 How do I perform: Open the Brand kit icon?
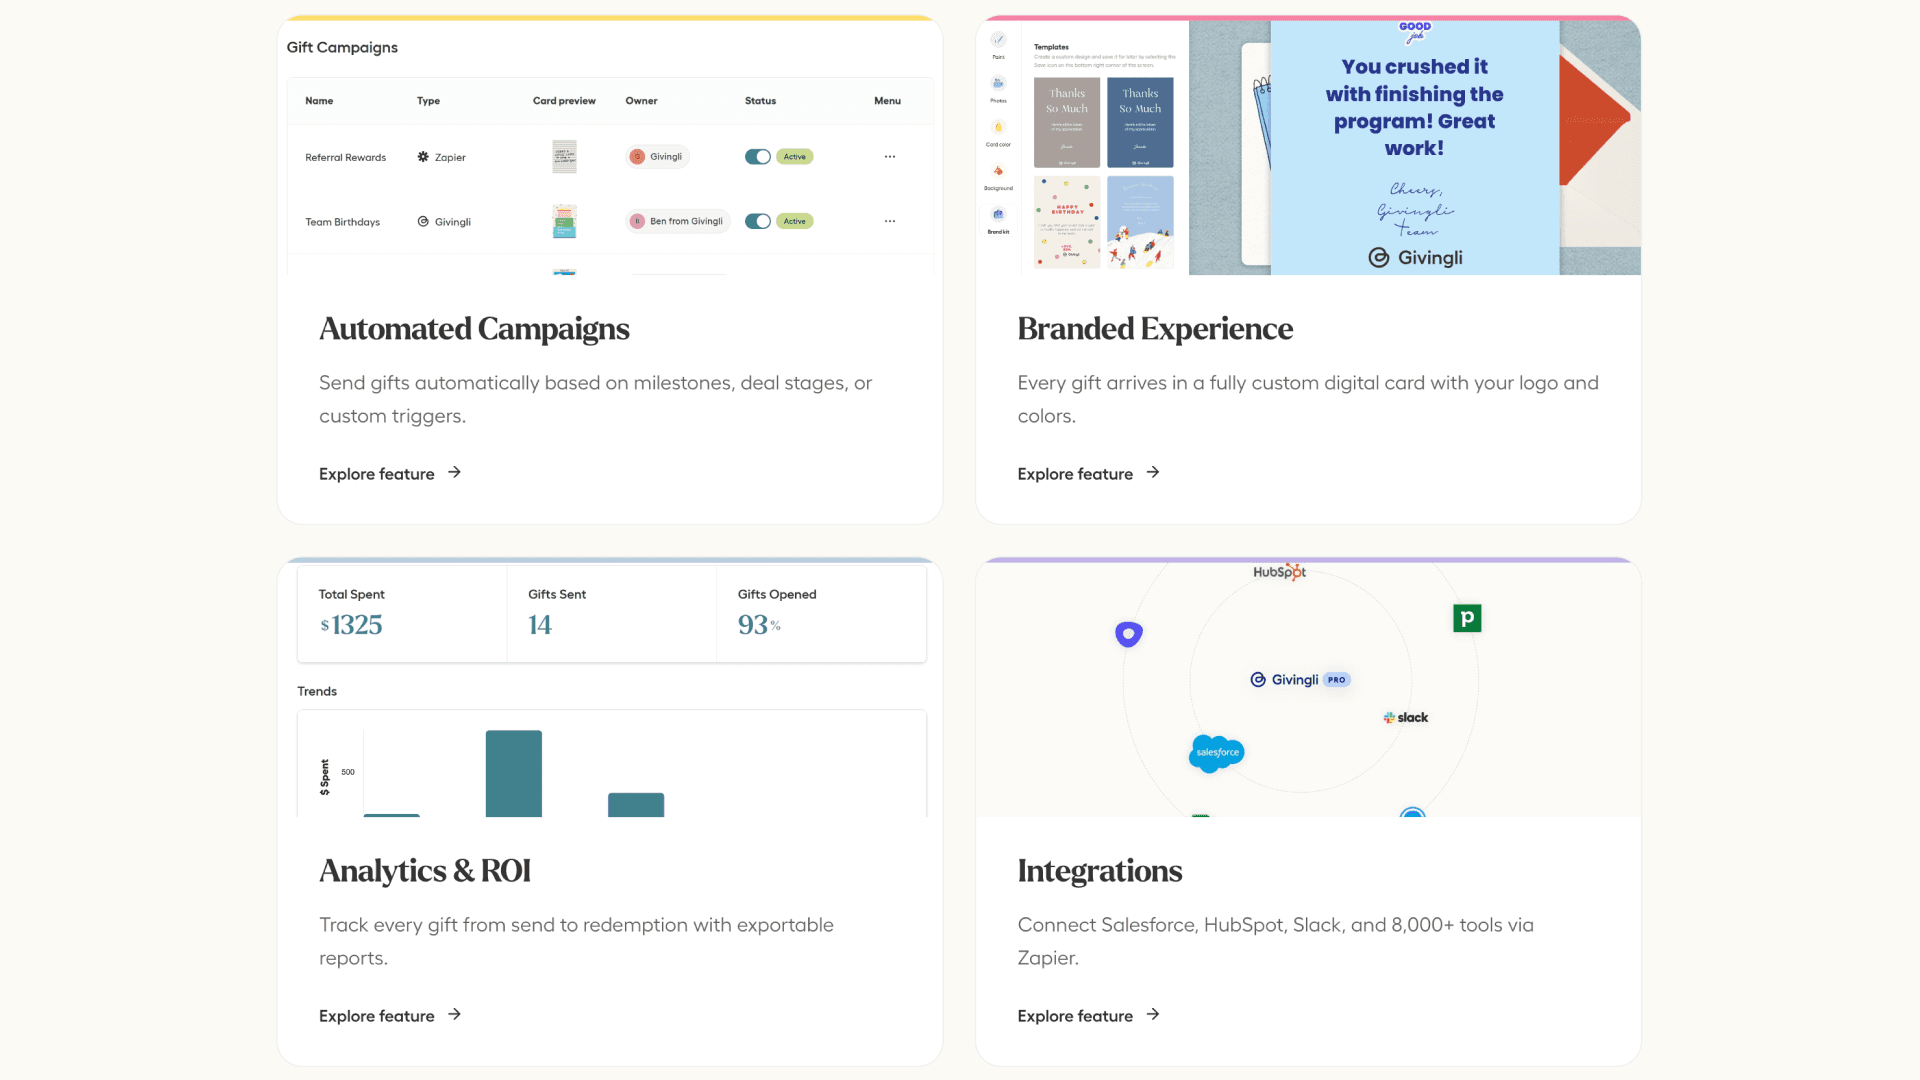[x=998, y=214]
